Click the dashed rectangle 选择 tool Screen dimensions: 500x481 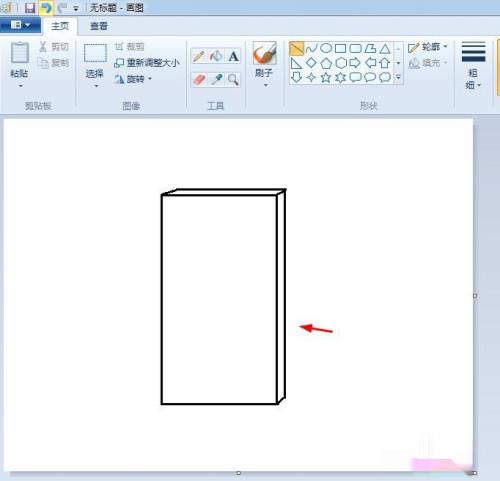[95, 53]
